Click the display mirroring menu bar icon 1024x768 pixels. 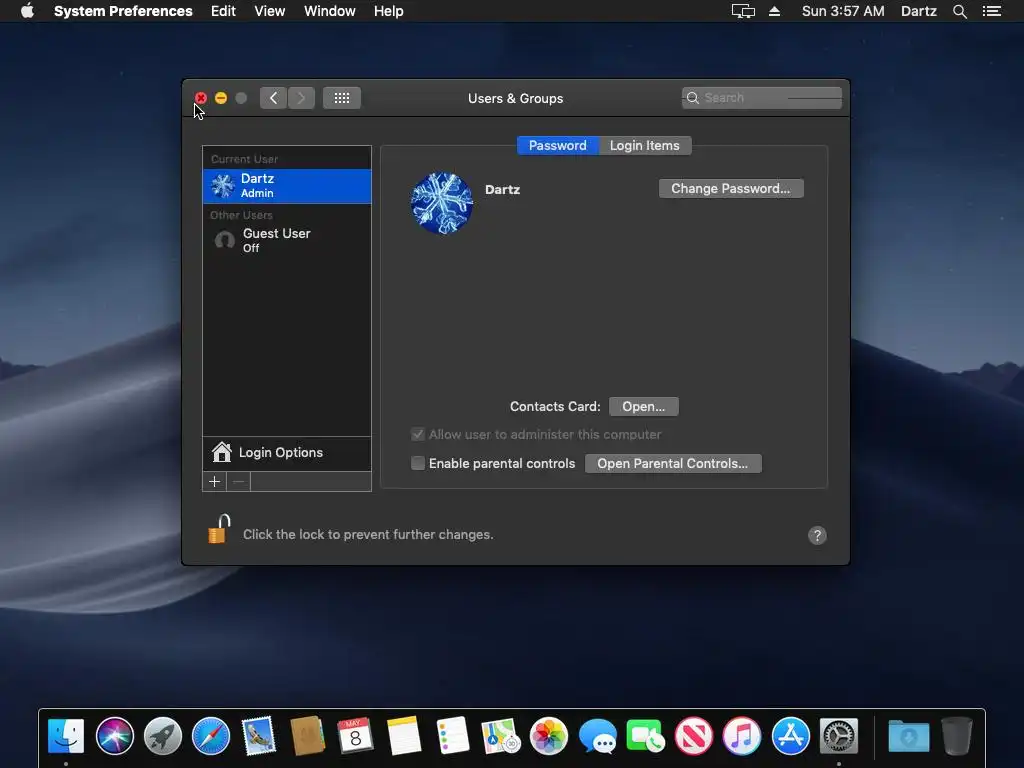point(743,11)
